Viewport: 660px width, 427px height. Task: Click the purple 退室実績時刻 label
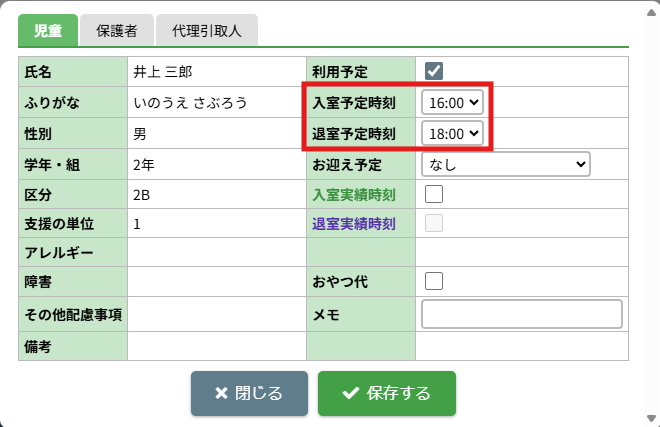[x=354, y=224]
